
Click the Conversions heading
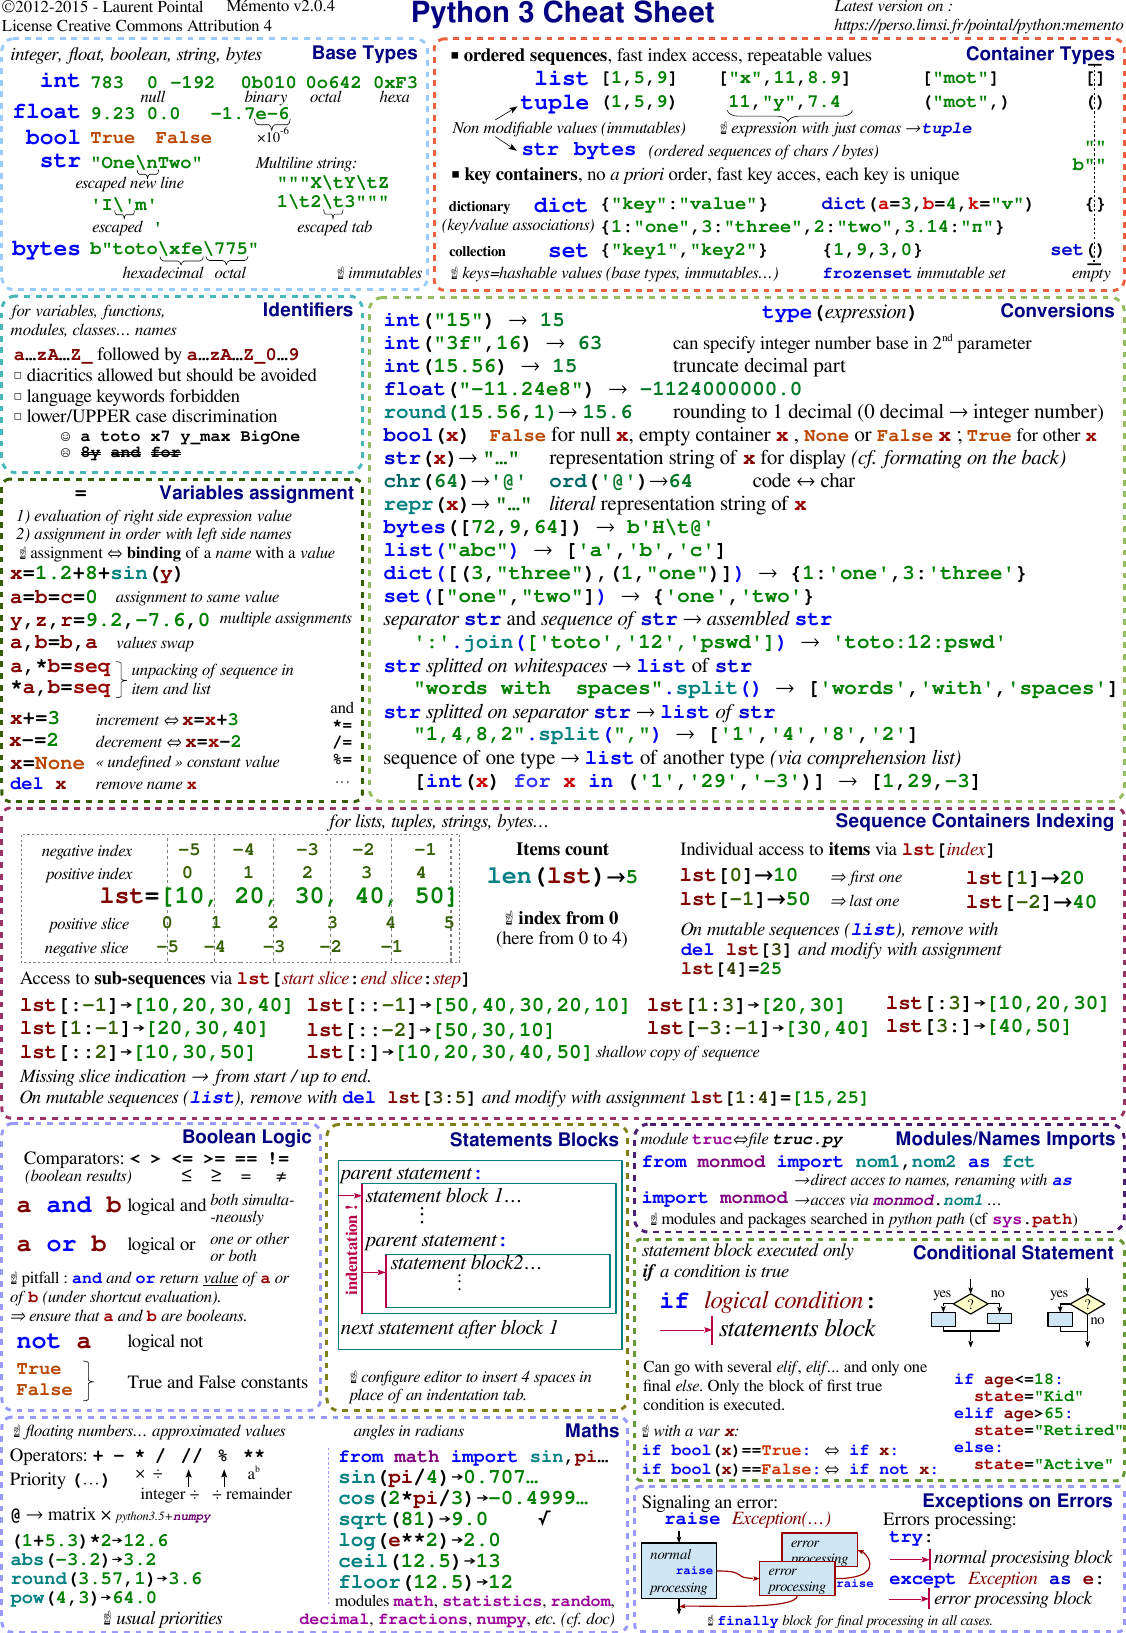point(1057,311)
